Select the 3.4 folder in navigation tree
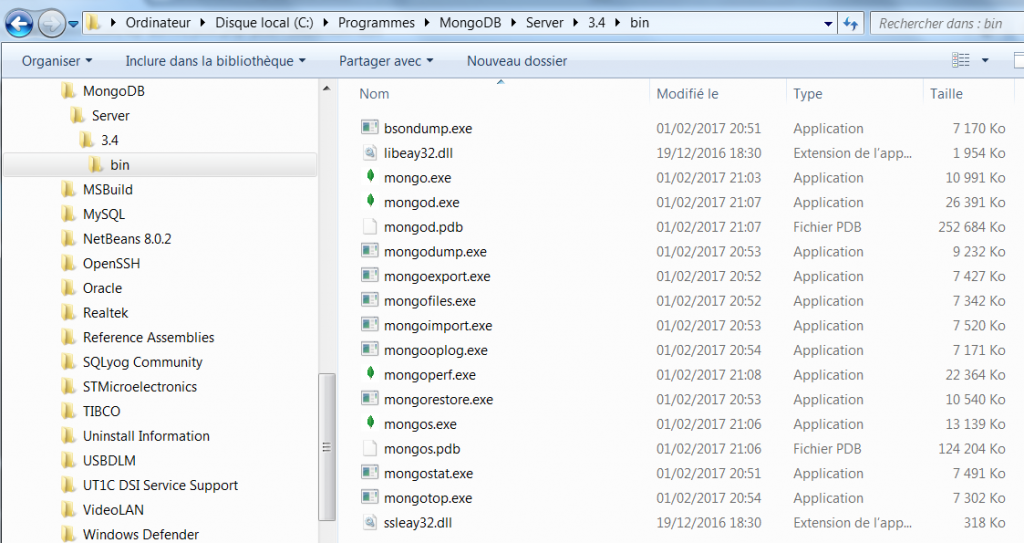The image size is (1024, 543). [x=109, y=140]
